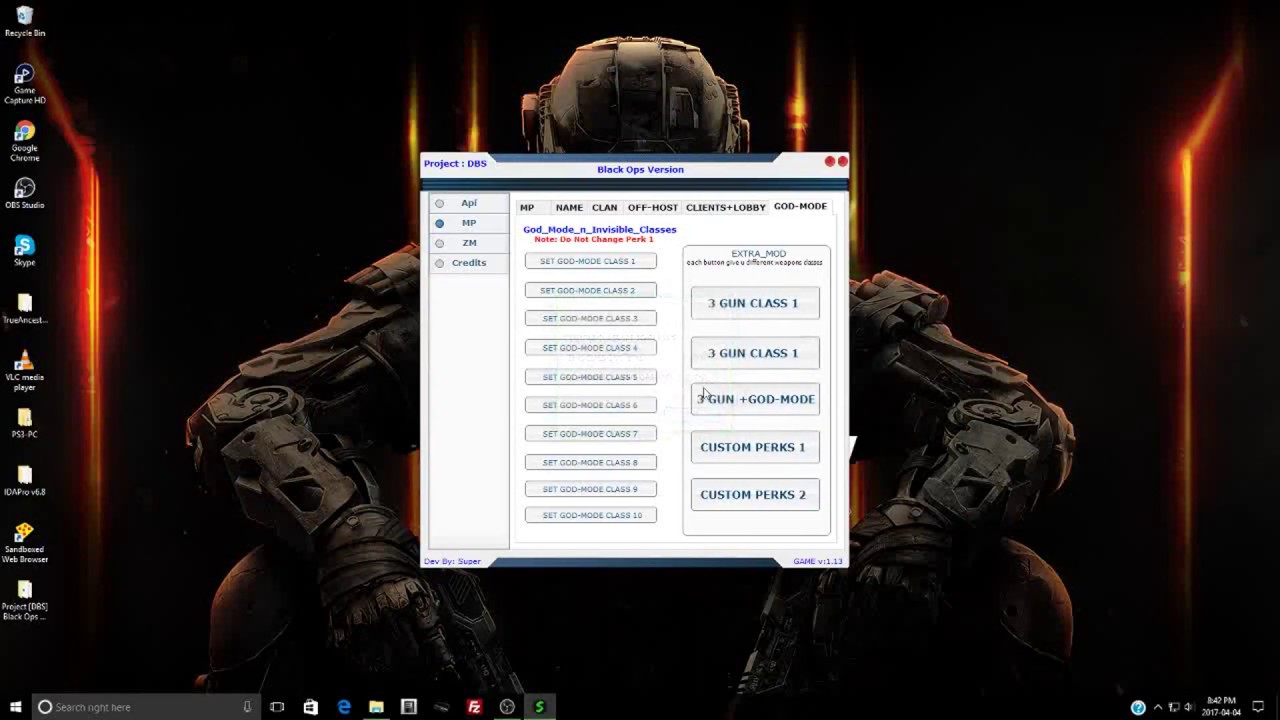This screenshot has width=1280, height=720.
Task: Switch to the MP tab
Action: tap(527, 207)
